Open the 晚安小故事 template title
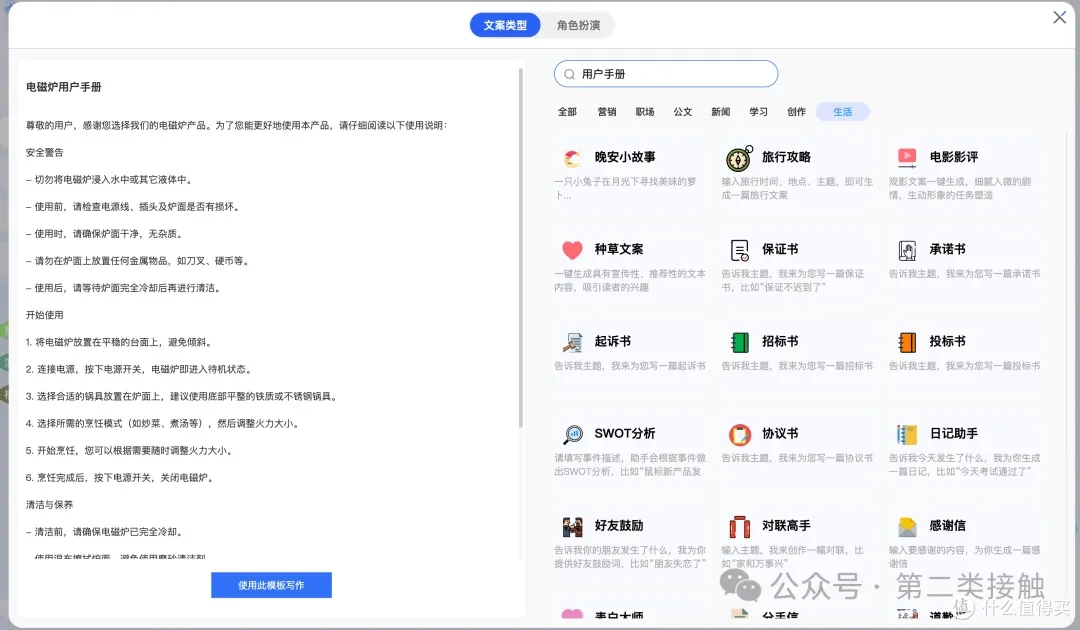1080x630 pixels. tap(625, 157)
